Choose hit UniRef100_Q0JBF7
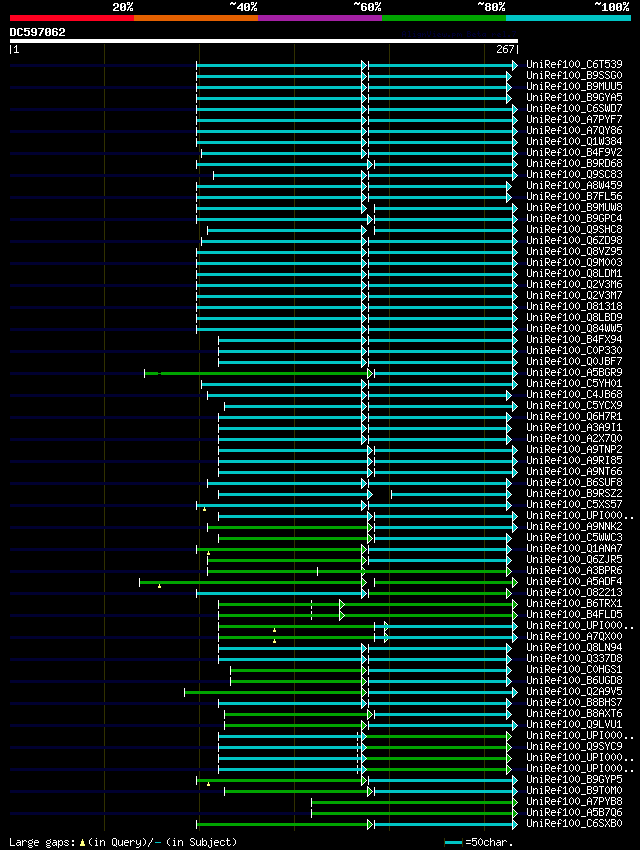640x850 pixels. click(x=574, y=361)
